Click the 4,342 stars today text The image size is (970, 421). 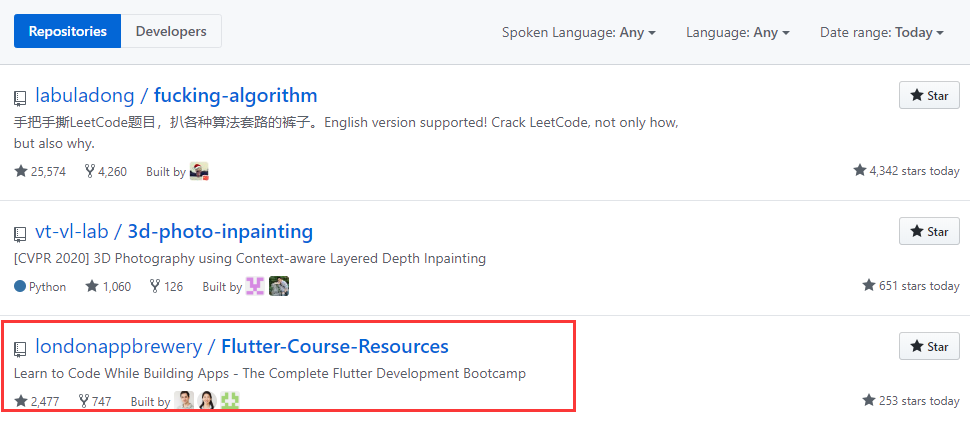(914, 171)
